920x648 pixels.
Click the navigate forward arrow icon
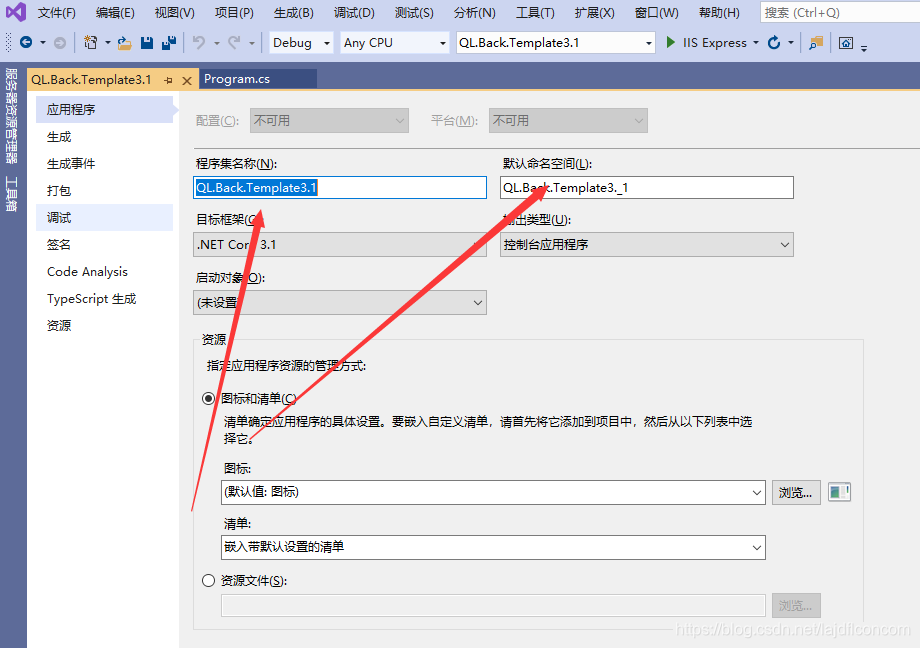tap(60, 42)
